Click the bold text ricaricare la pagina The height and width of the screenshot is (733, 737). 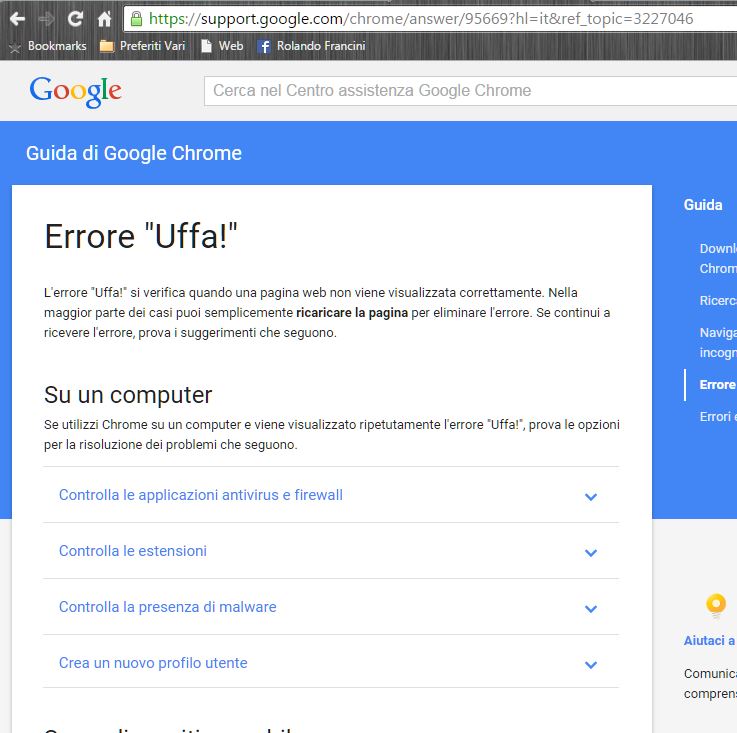(352, 313)
